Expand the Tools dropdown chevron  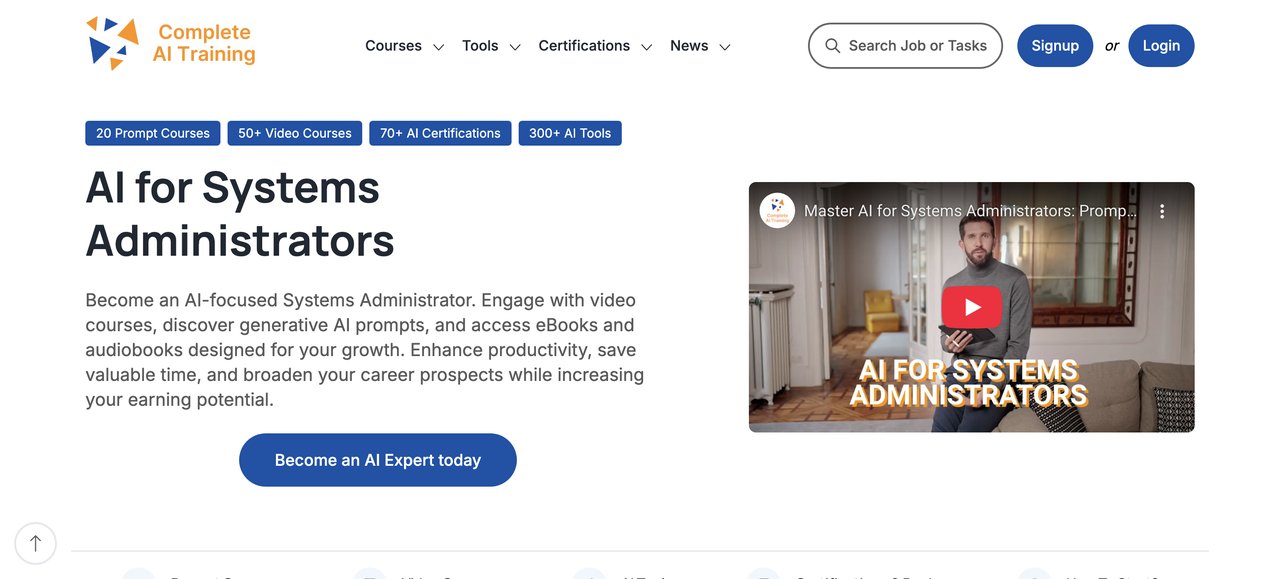pos(515,47)
